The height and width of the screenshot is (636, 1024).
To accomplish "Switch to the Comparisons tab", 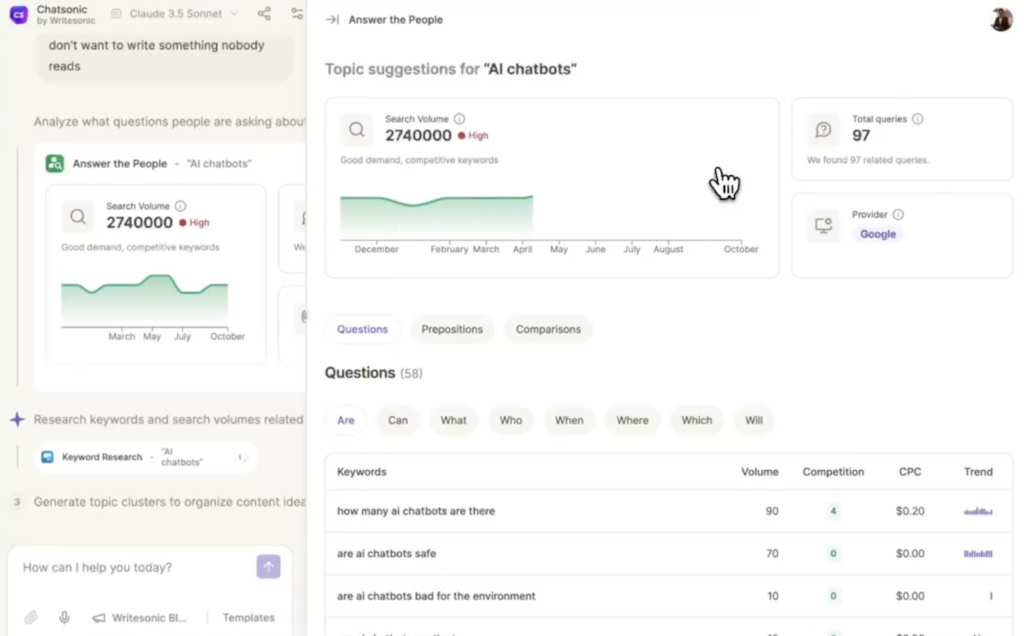I will pos(548,329).
